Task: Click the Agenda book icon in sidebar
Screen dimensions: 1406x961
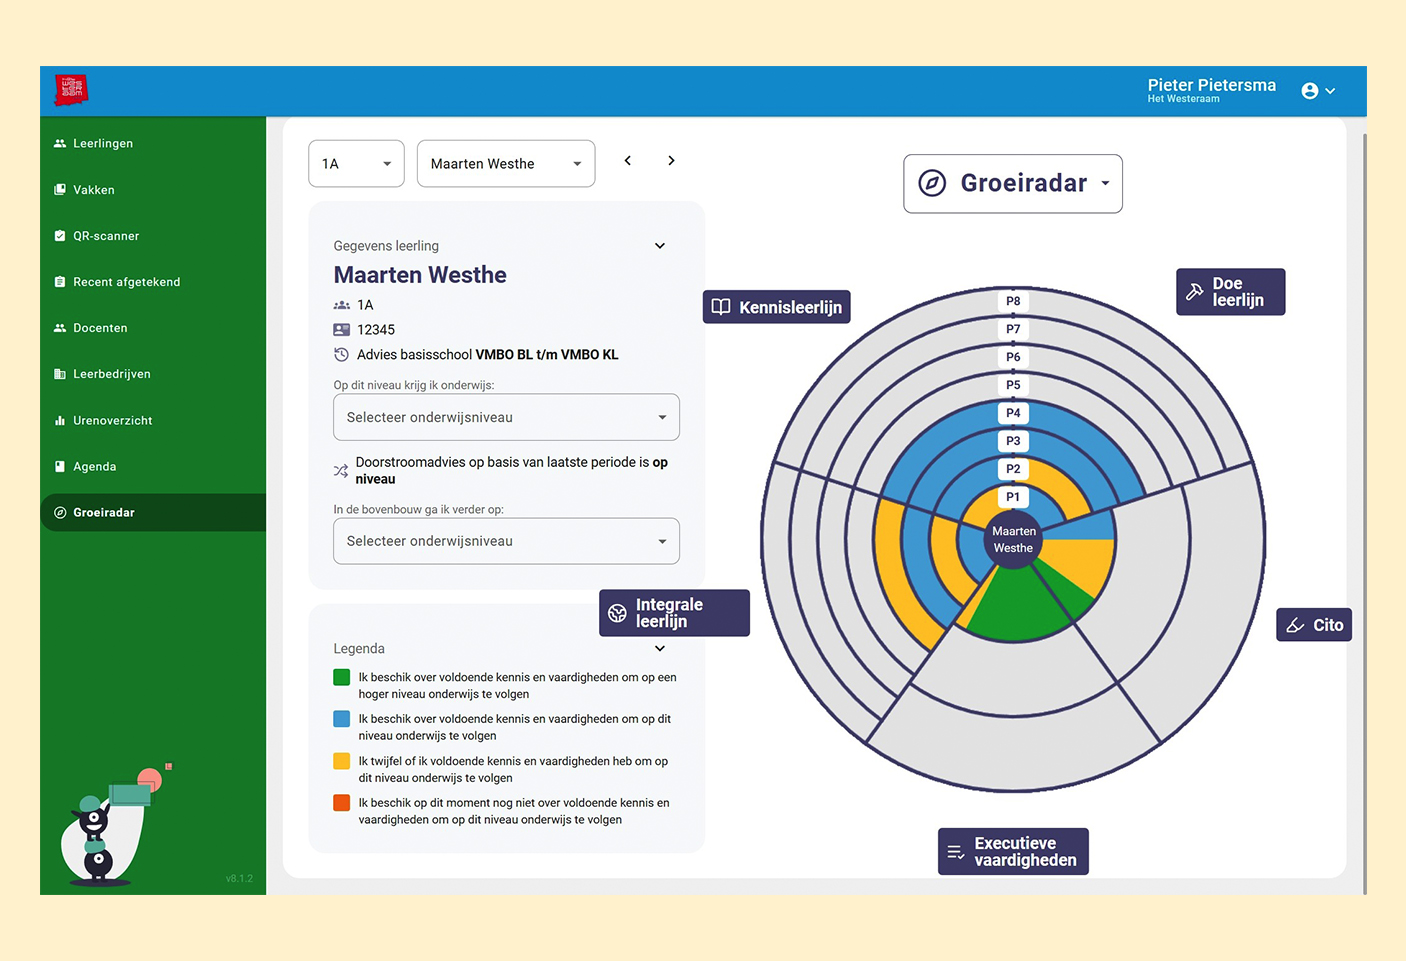Action: 60,467
